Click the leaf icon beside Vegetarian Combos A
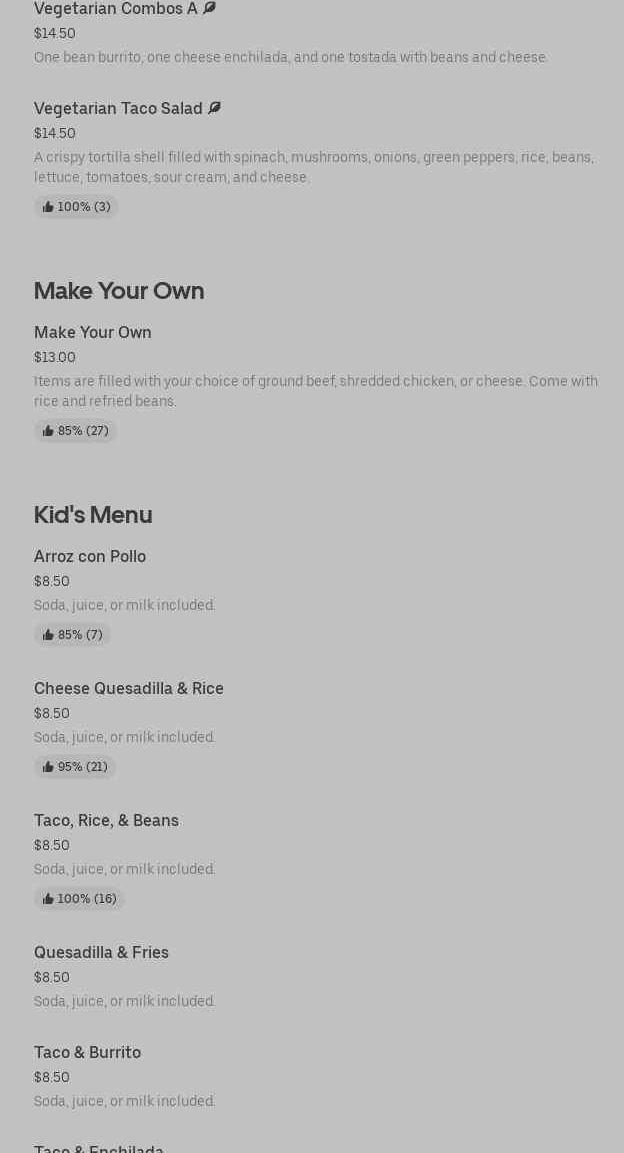Viewport: 624px width, 1153px height. [x=209, y=8]
